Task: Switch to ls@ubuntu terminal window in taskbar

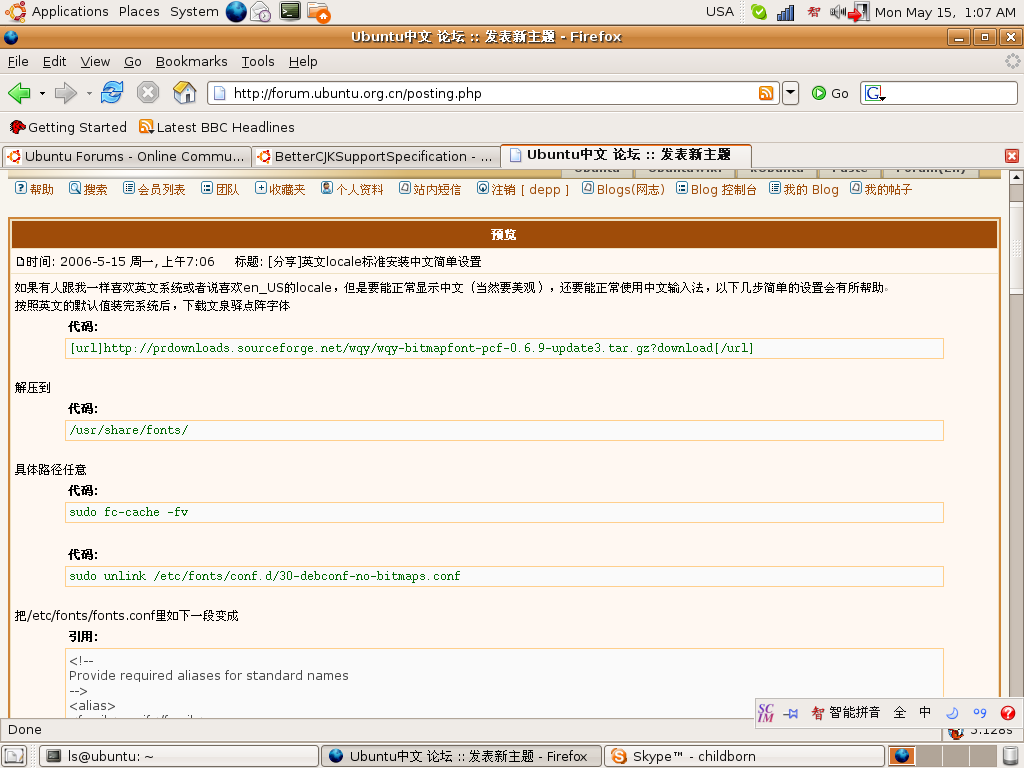Action: (x=179, y=756)
